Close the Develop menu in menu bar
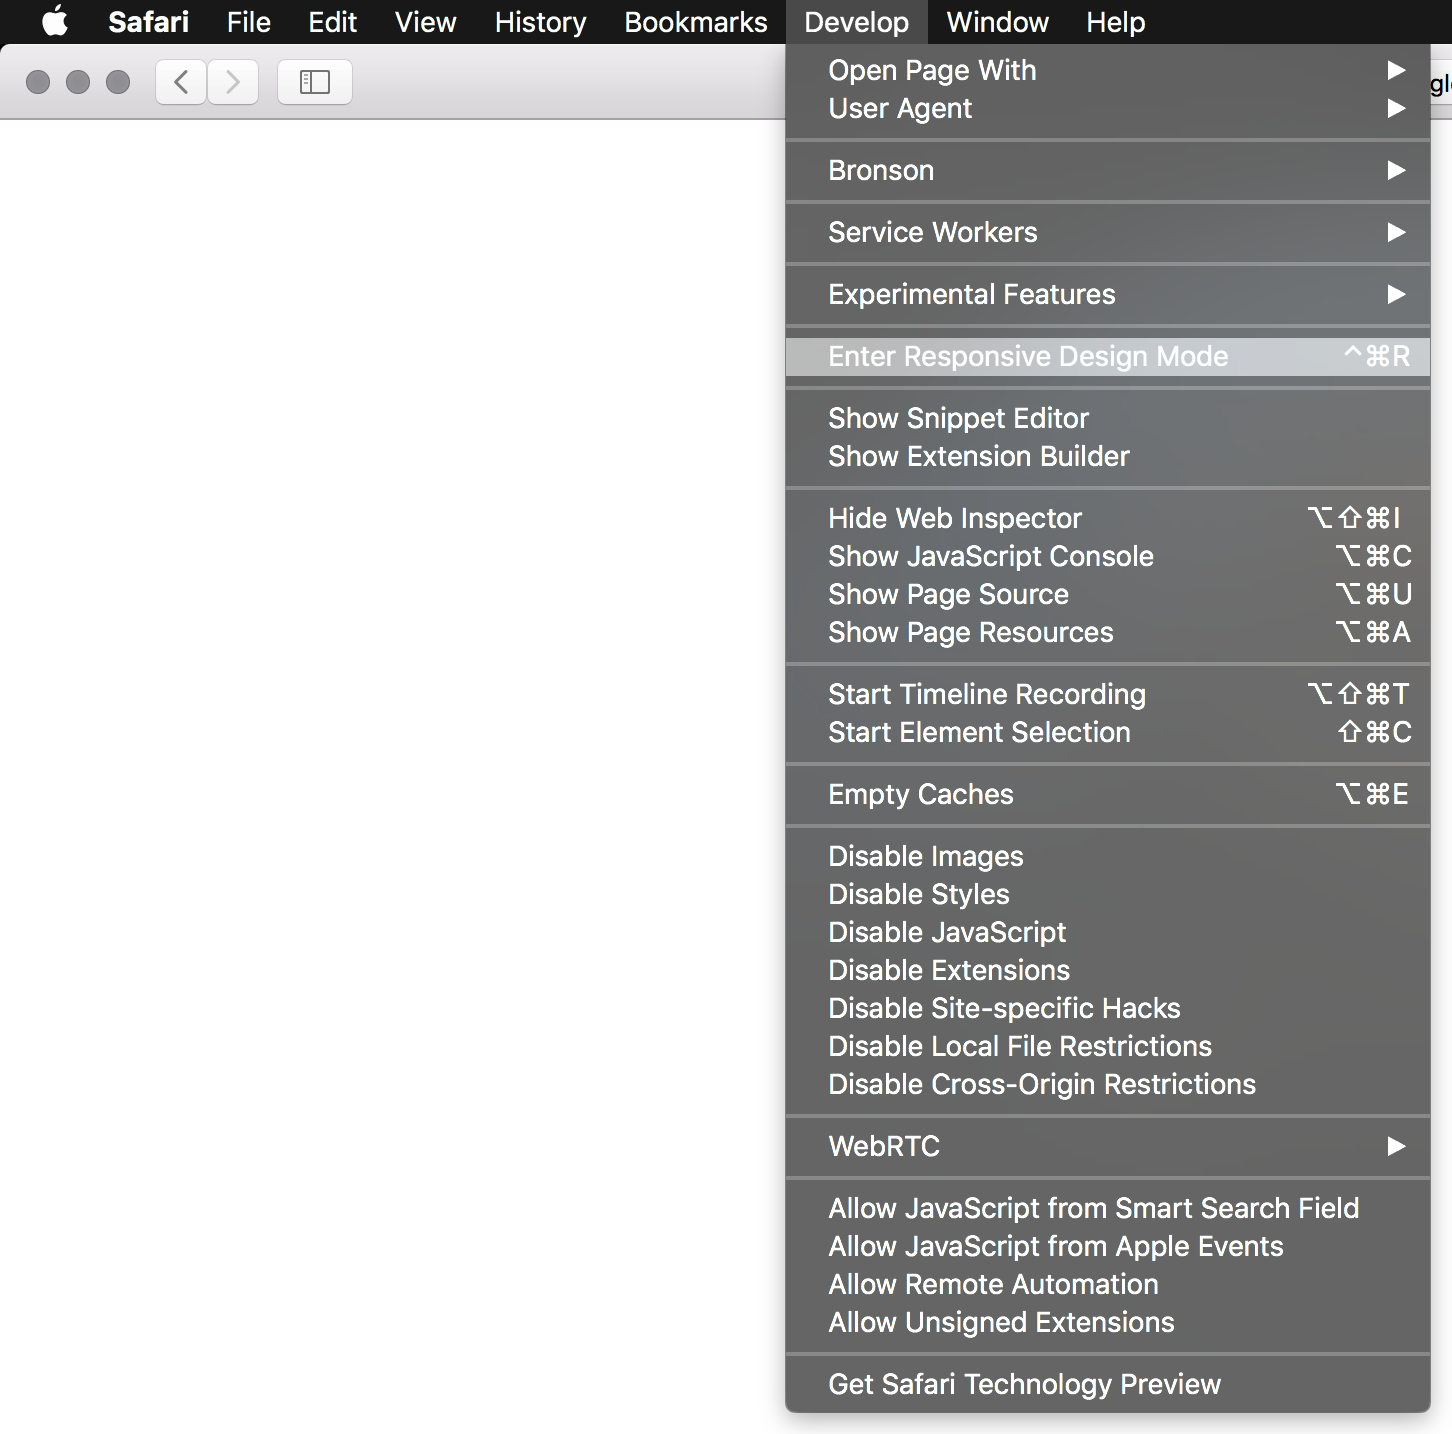The image size is (1452, 1434). (856, 22)
